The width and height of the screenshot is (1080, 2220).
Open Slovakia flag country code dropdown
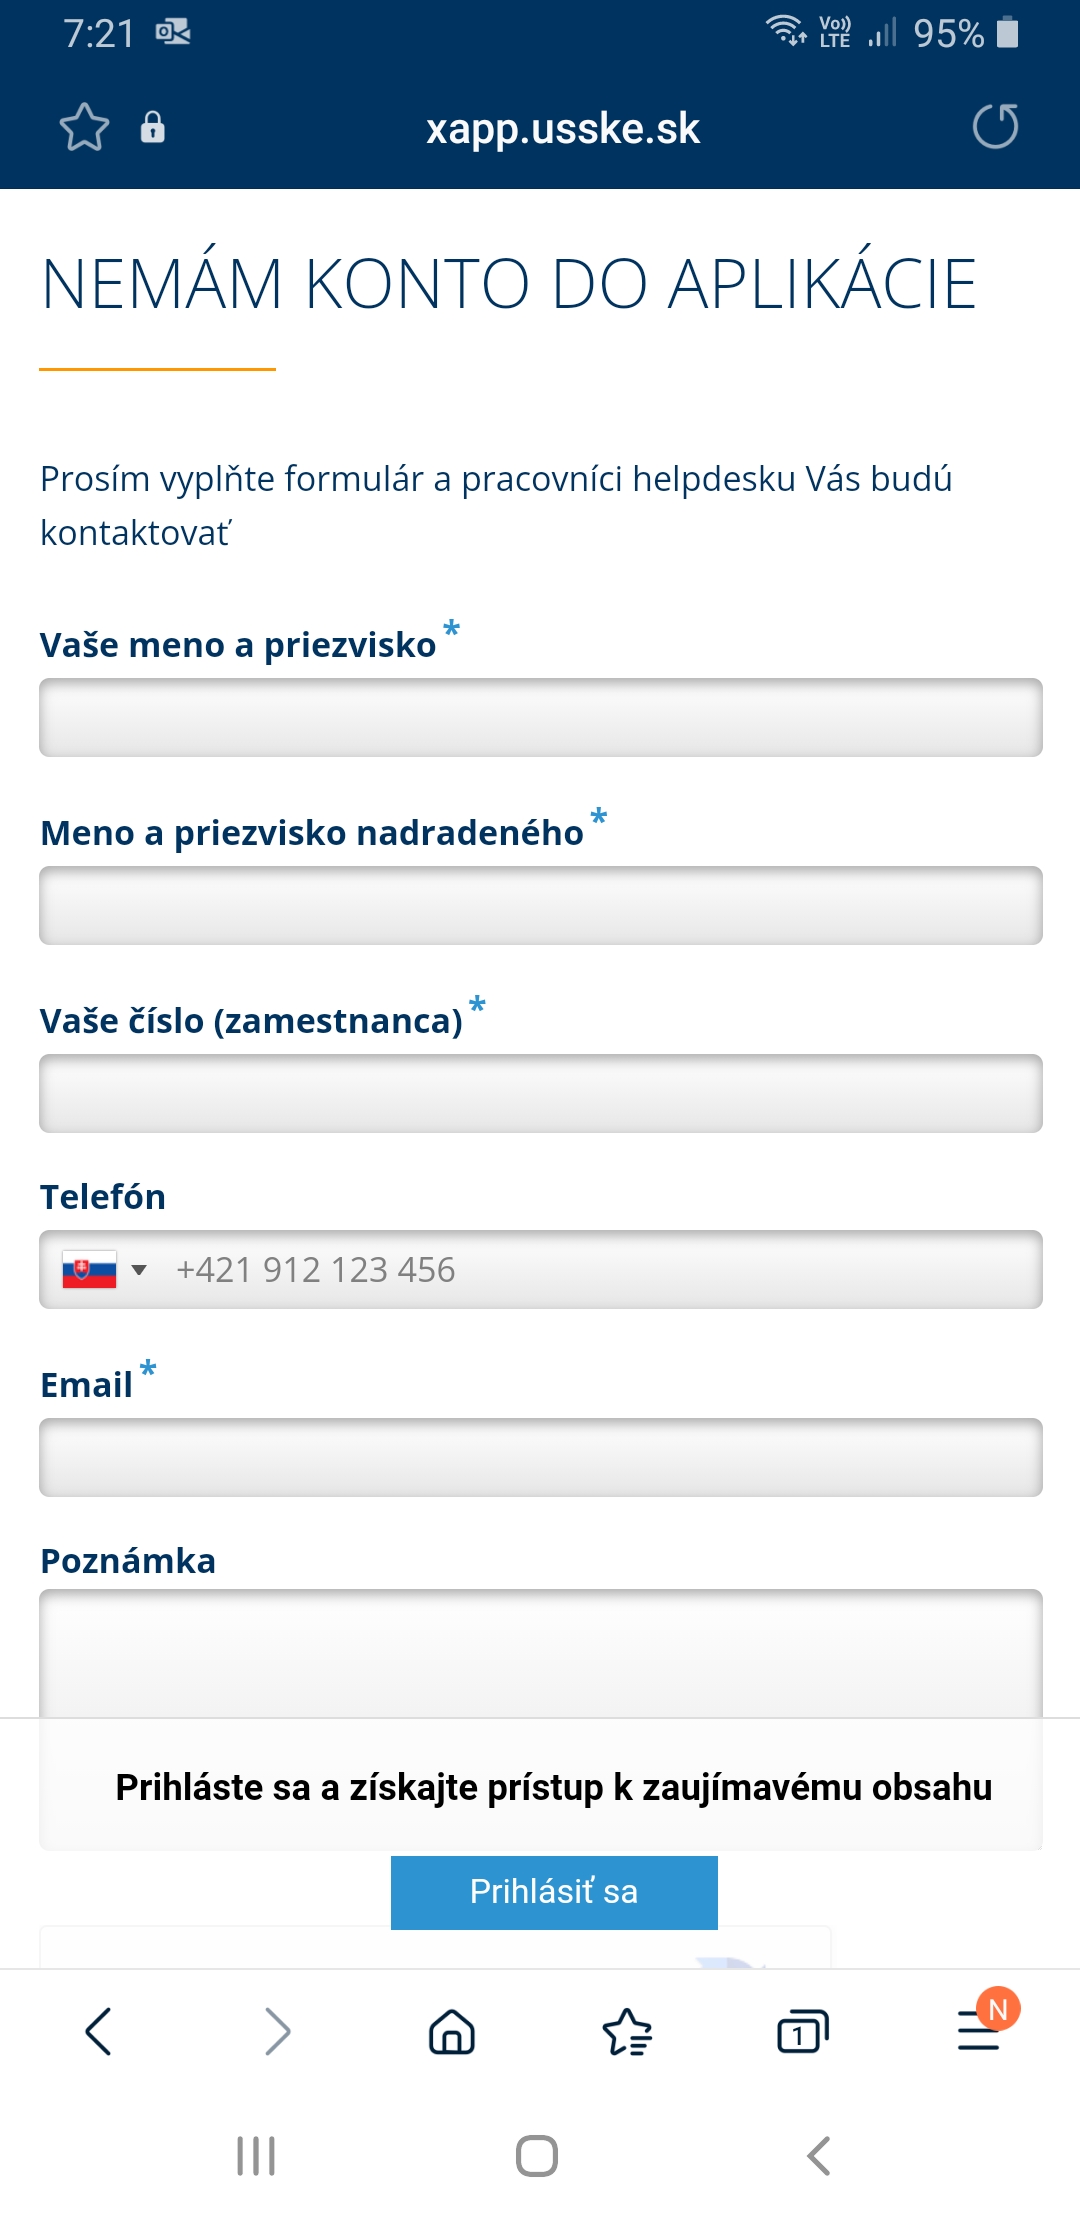tap(105, 1270)
